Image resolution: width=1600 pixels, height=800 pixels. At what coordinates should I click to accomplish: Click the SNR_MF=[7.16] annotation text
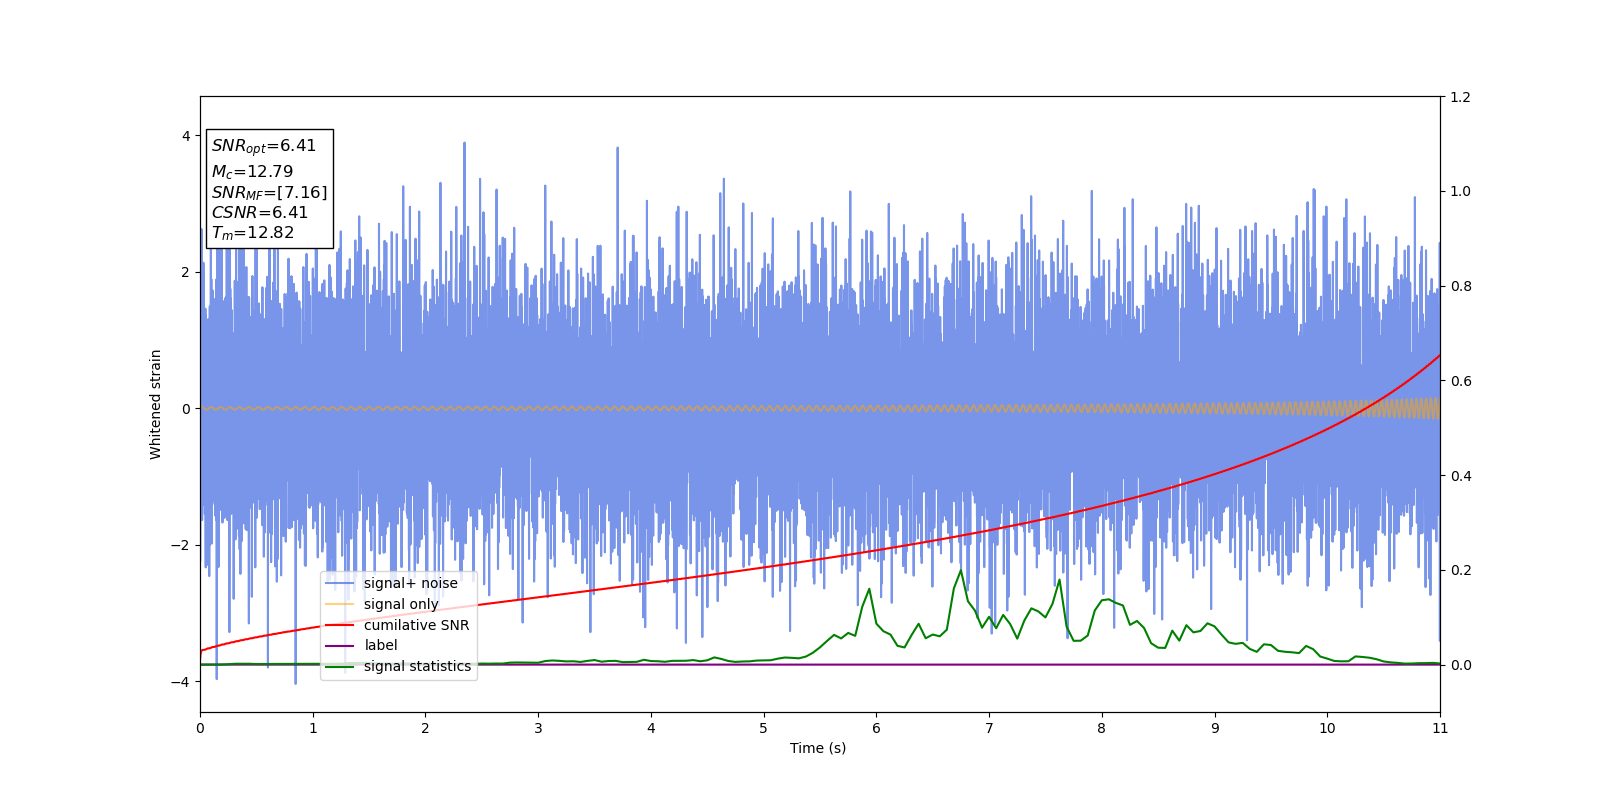point(269,192)
